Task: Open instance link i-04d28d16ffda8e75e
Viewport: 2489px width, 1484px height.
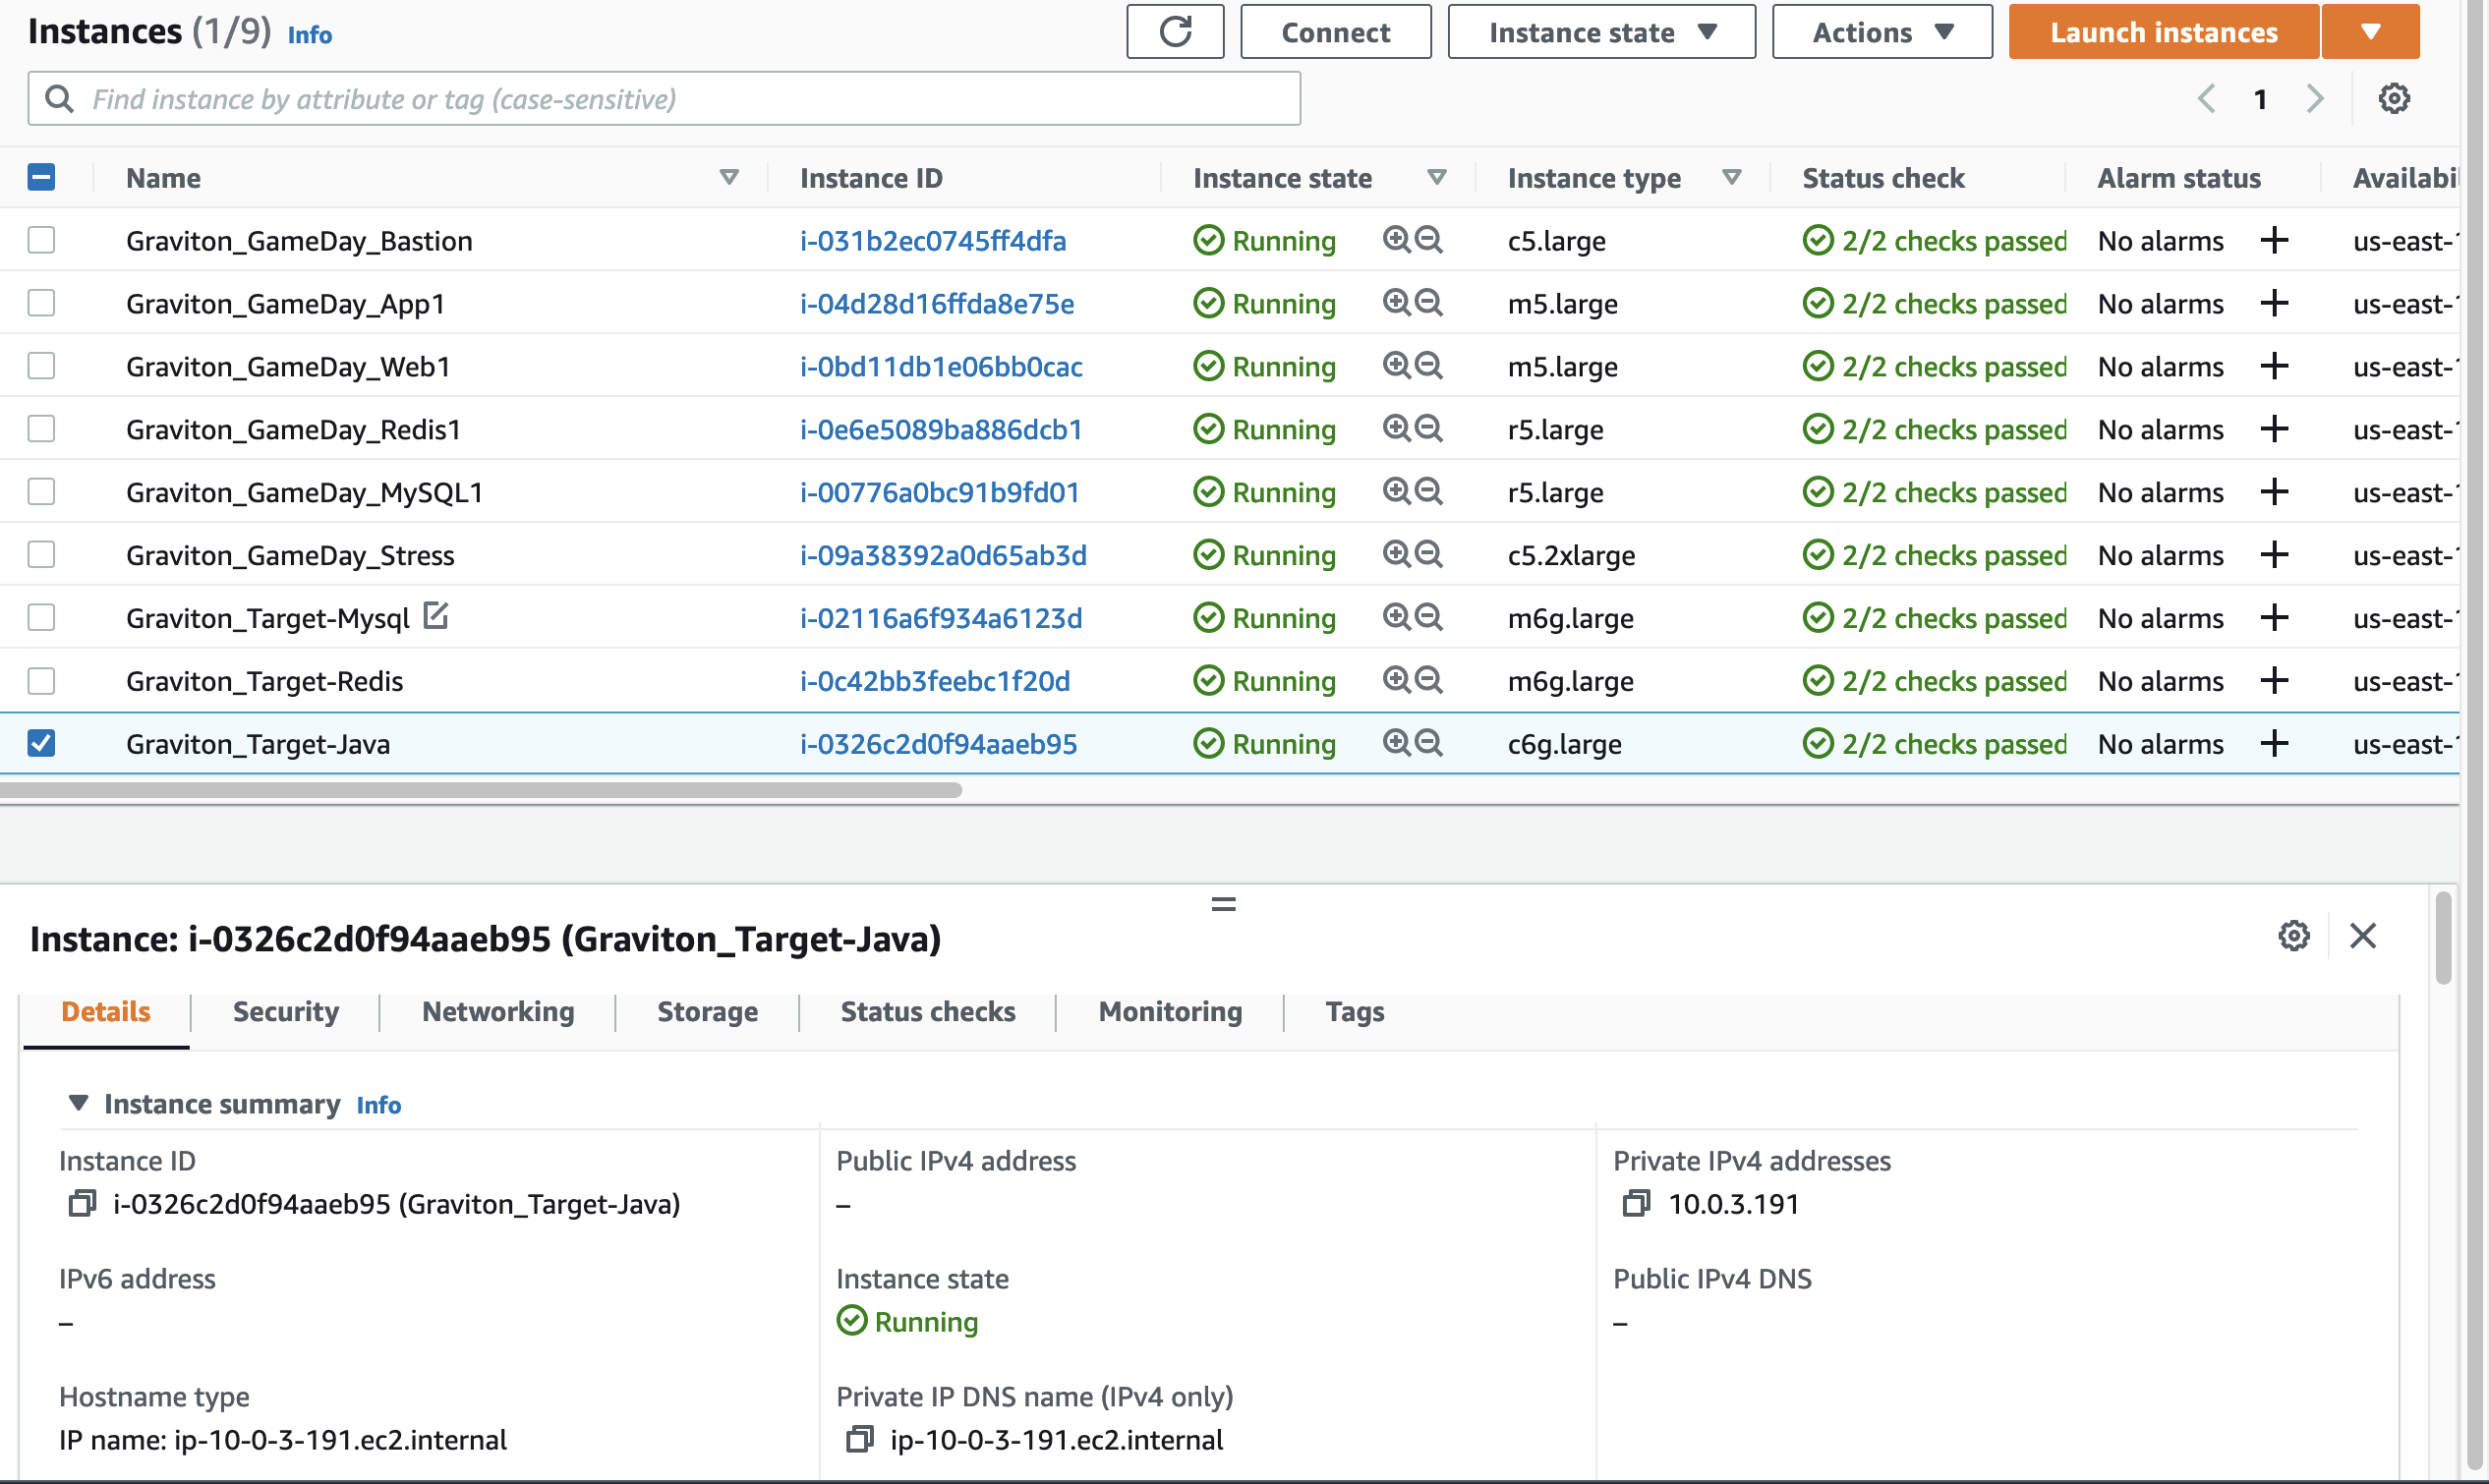Action: click(x=937, y=304)
